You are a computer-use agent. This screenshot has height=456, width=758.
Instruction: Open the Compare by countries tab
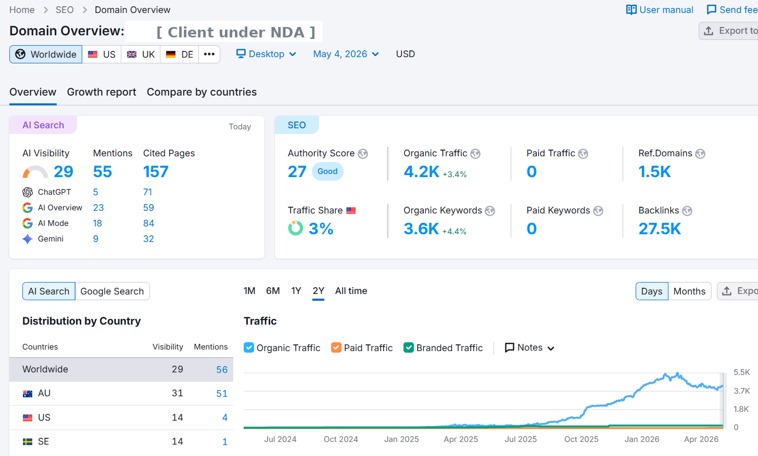click(x=202, y=92)
